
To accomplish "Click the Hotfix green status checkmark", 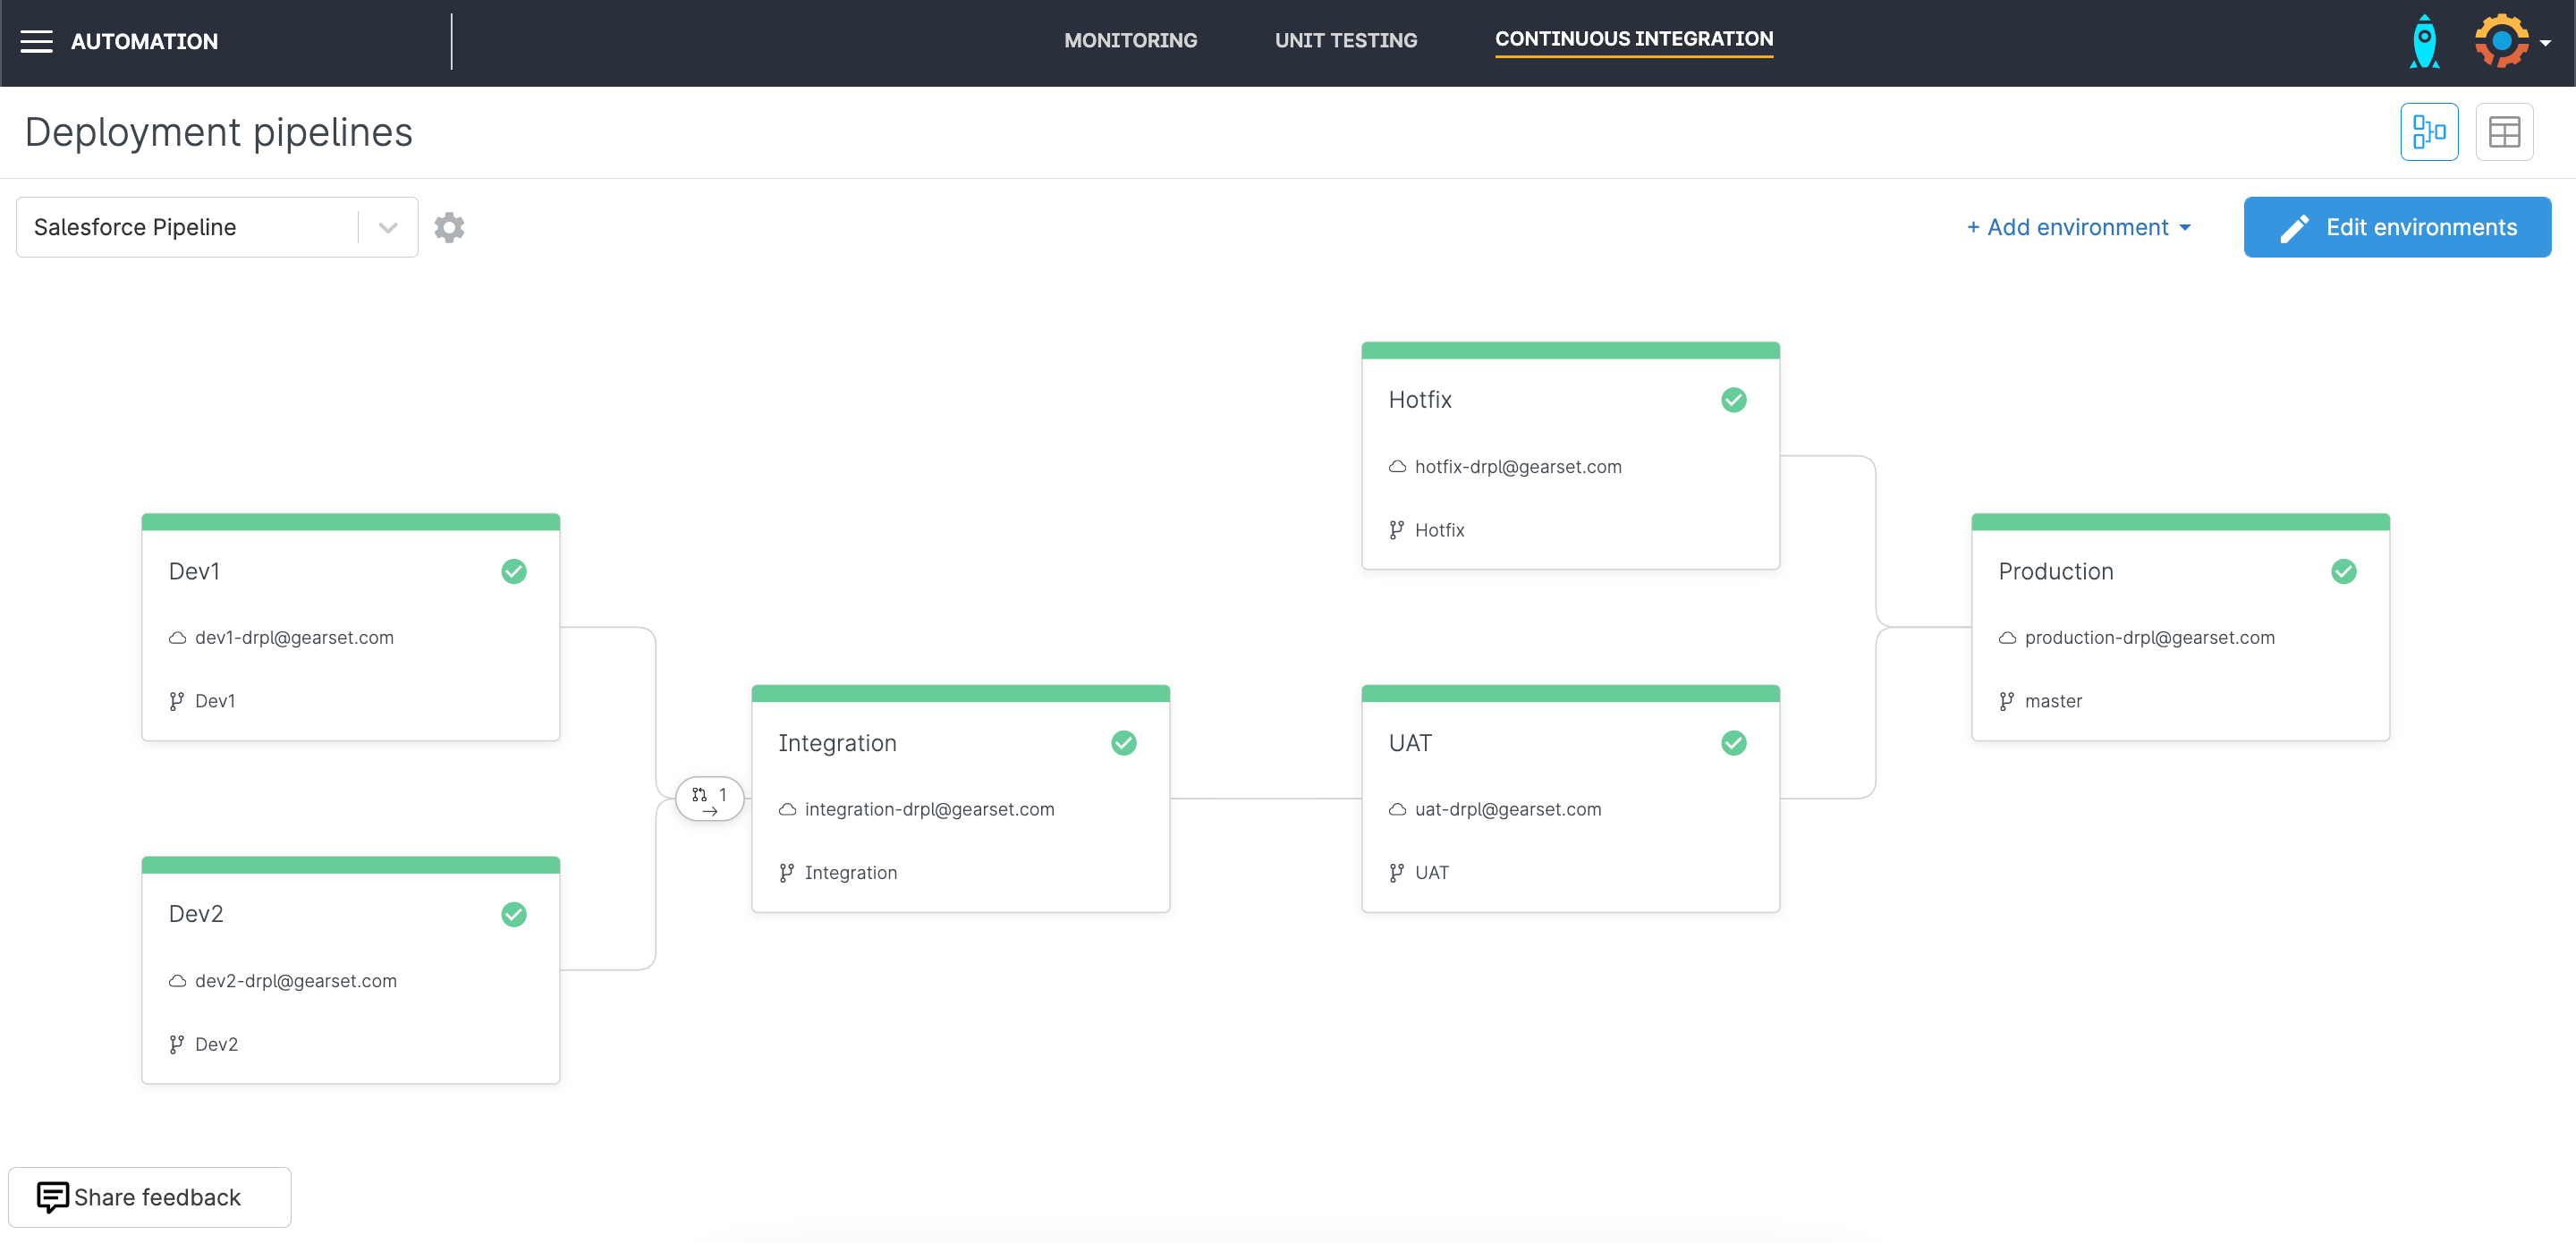I will click(x=1733, y=400).
